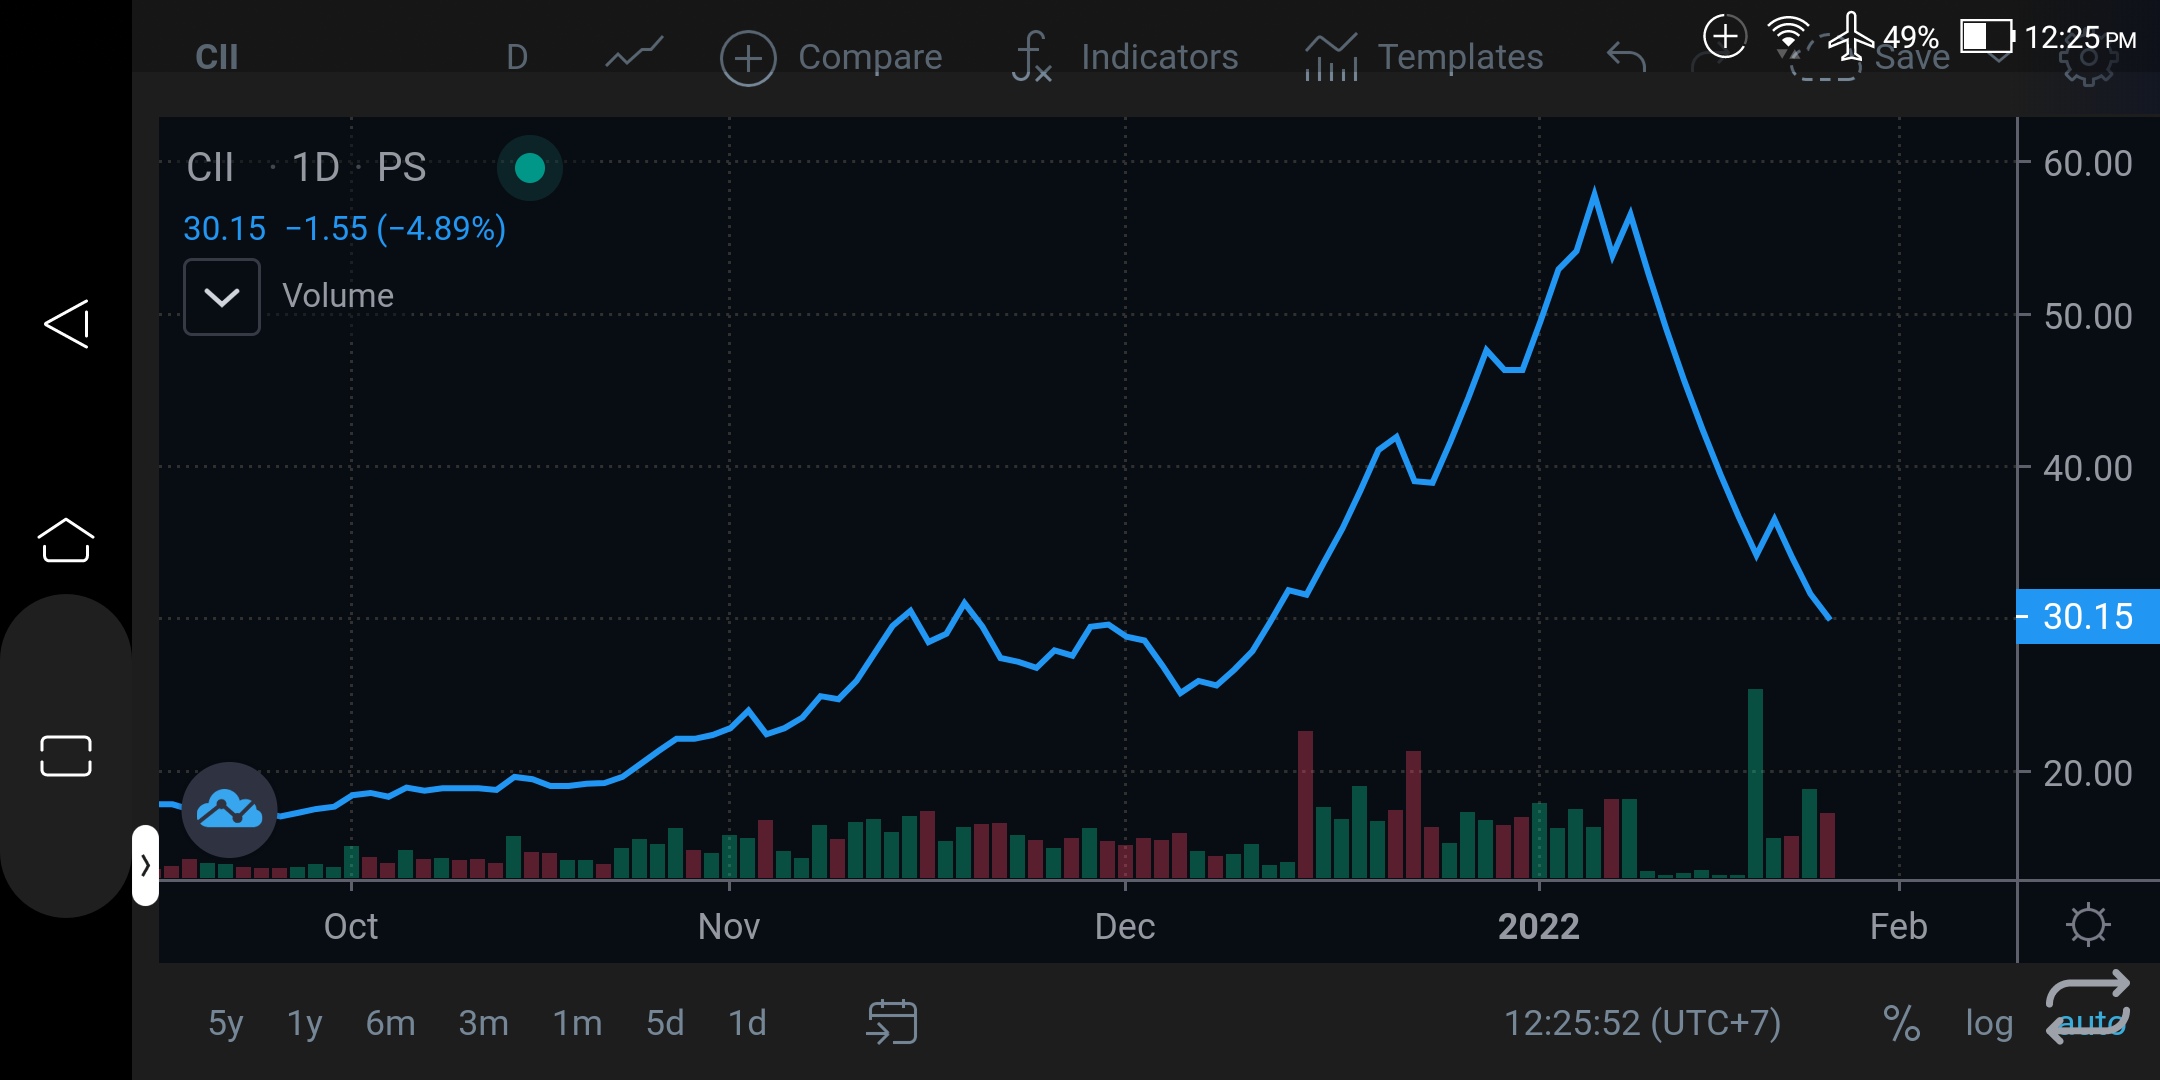Click the 30.15 current price label
The image size is (2160, 1080).
pos(2088,616)
